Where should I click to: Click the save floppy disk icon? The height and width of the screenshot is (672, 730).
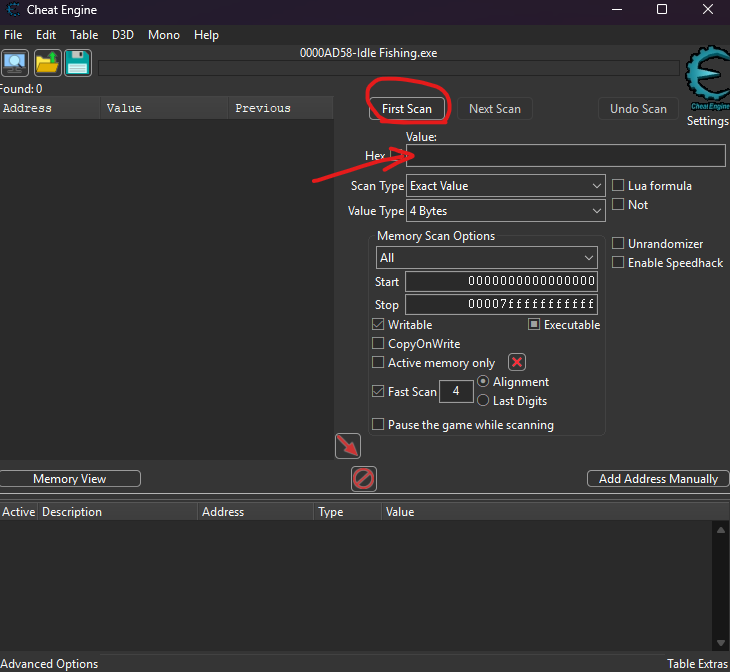tap(78, 63)
